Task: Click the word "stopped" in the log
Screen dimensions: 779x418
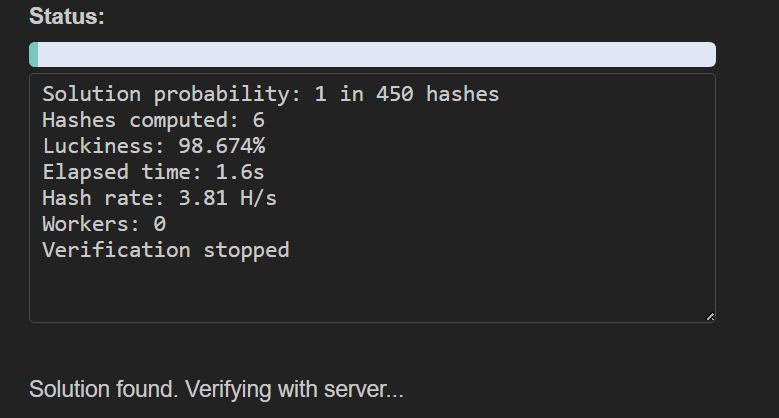Action: pyautogui.click(x=246, y=251)
